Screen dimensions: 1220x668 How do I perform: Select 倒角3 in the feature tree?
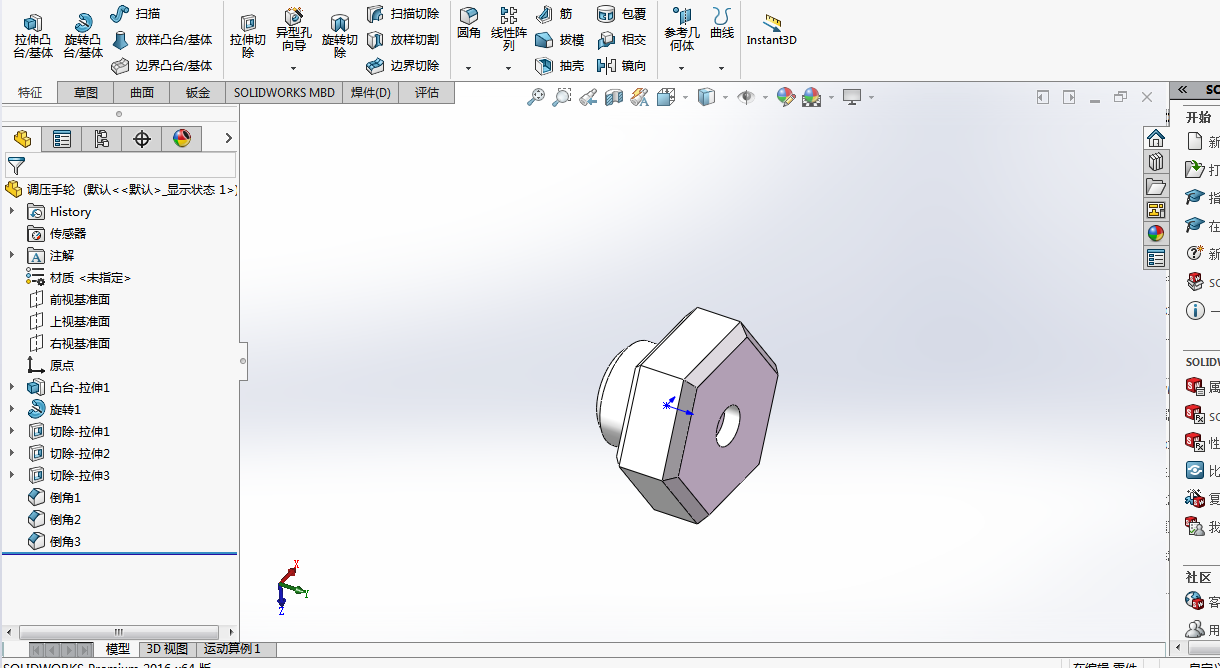55,541
